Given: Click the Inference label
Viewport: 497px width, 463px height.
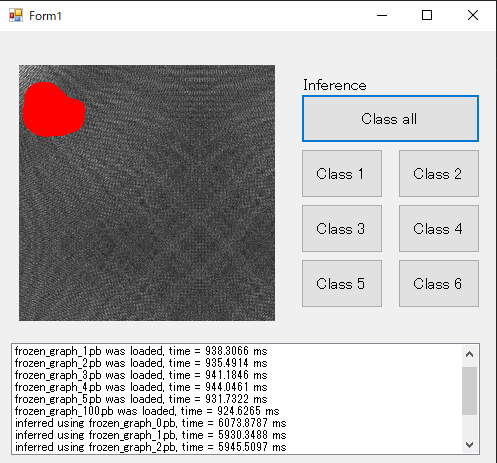Looking at the screenshot, I should point(335,85).
